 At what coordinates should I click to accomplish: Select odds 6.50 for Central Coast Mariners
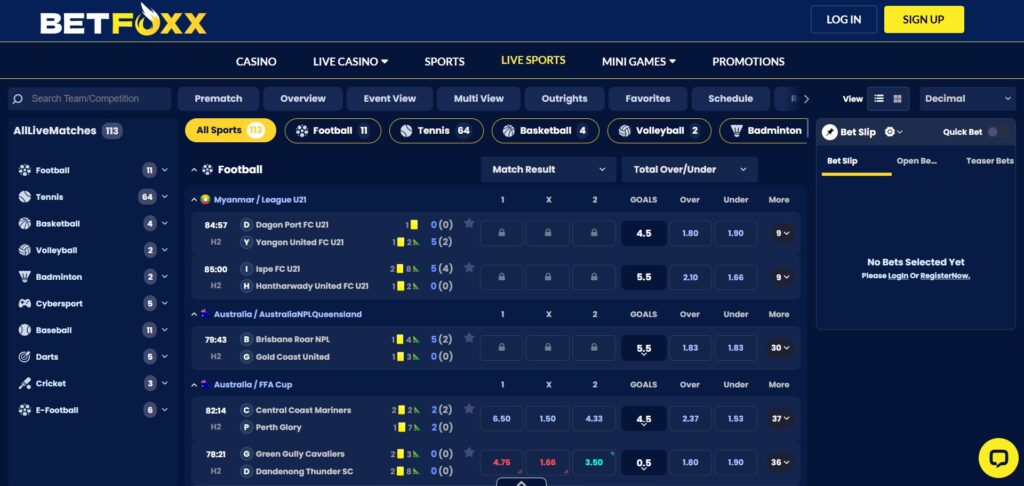[x=502, y=420]
